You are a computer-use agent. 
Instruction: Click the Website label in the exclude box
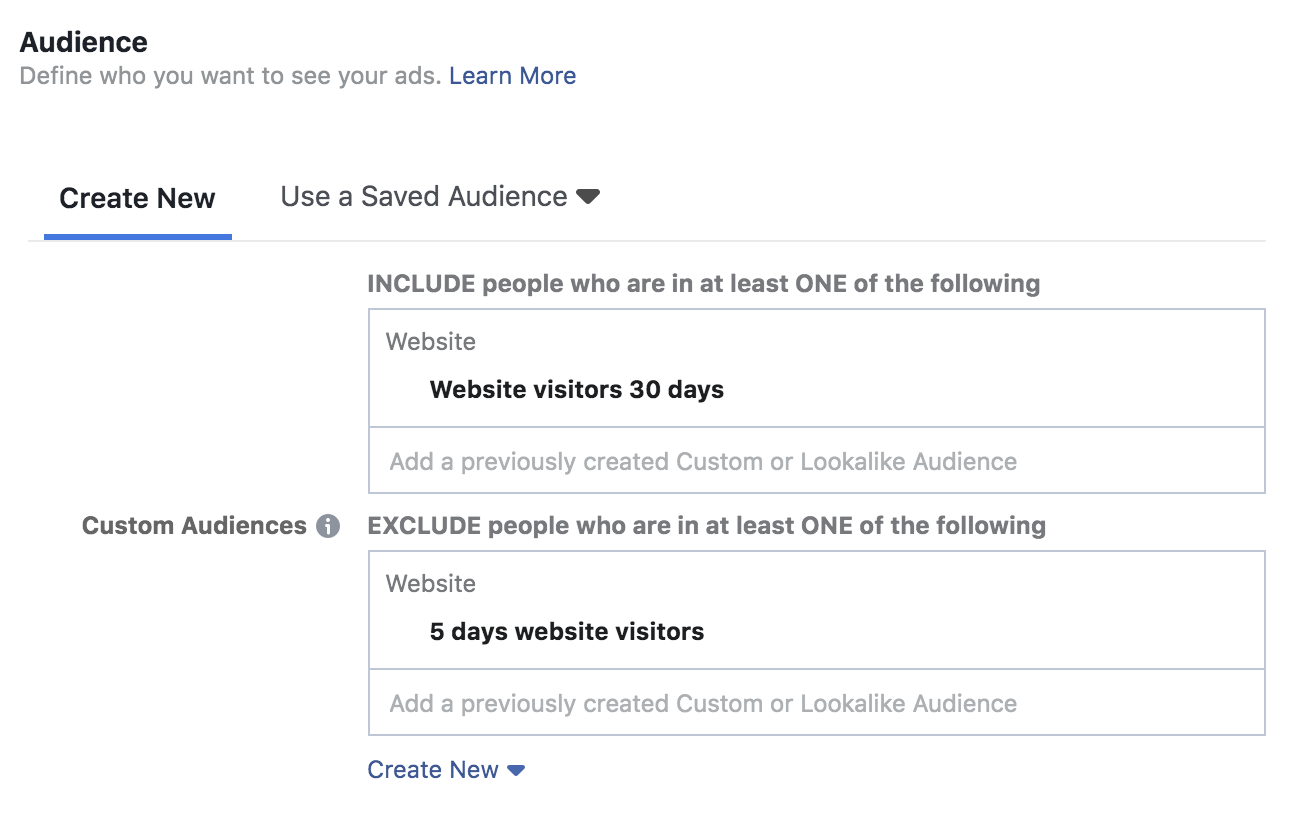coord(431,584)
